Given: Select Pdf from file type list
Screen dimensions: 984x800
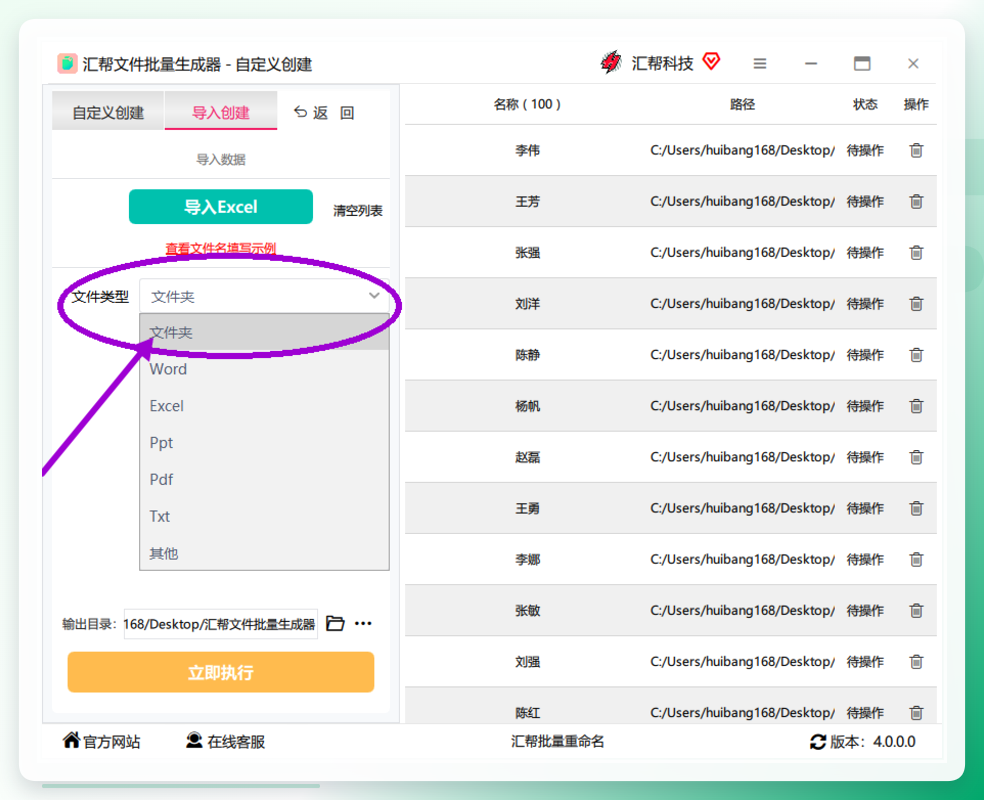Looking at the screenshot, I should (264, 479).
